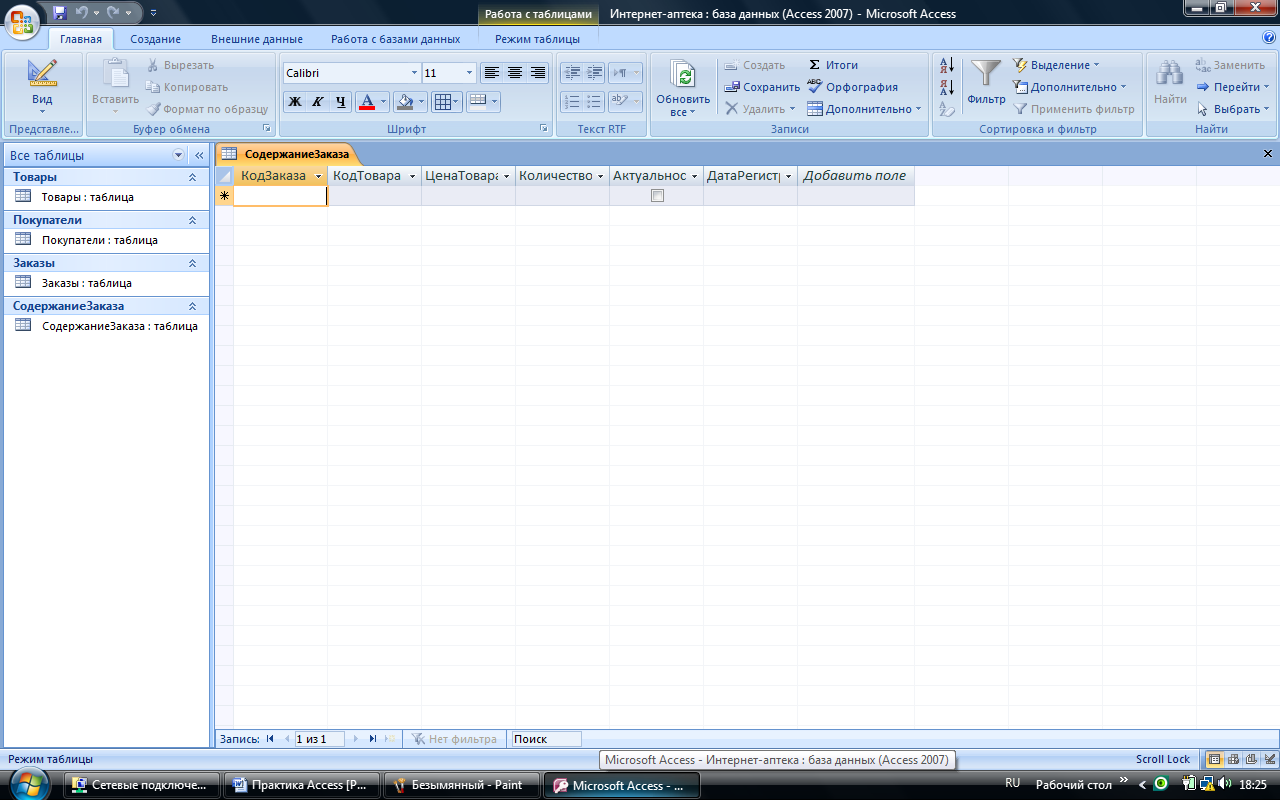
Task: Toggle bold with the Ж button
Action: point(295,101)
